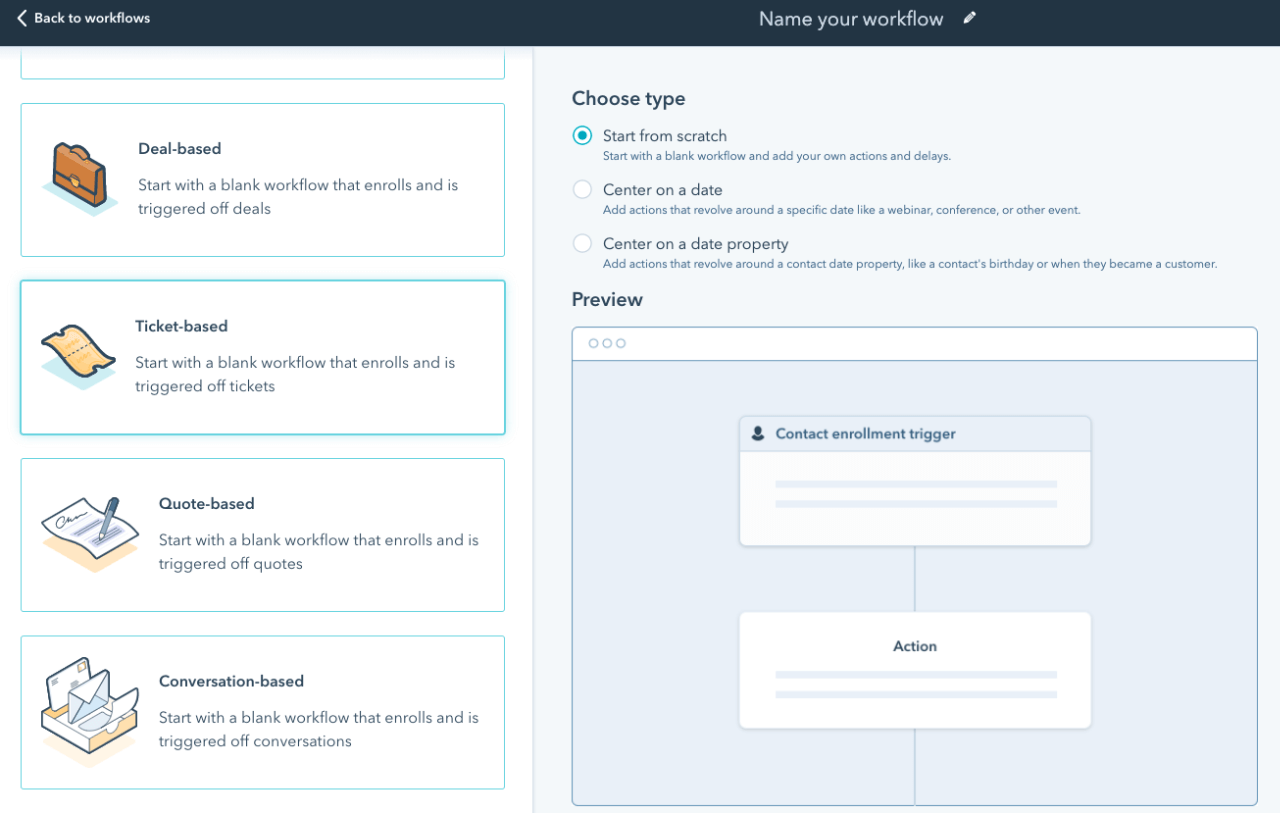Click the ticket icon on Ticket-based card
1280x813 pixels.
click(x=78, y=357)
